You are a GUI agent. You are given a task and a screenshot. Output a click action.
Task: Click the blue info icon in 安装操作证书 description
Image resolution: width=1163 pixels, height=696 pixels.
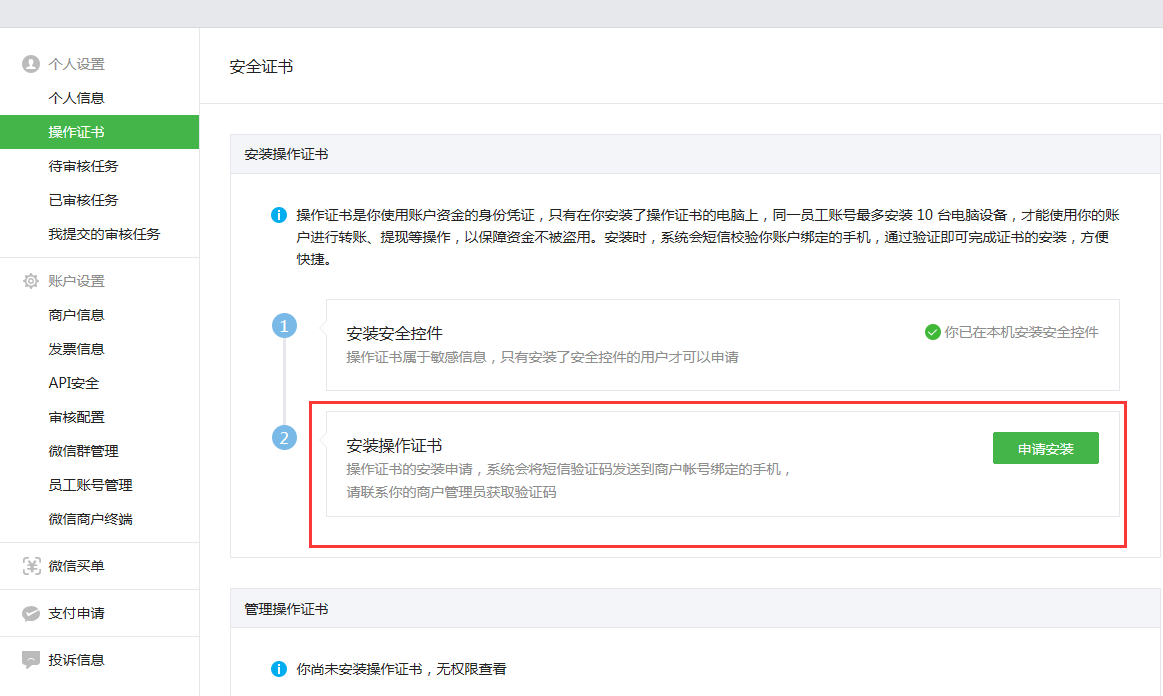(279, 216)
